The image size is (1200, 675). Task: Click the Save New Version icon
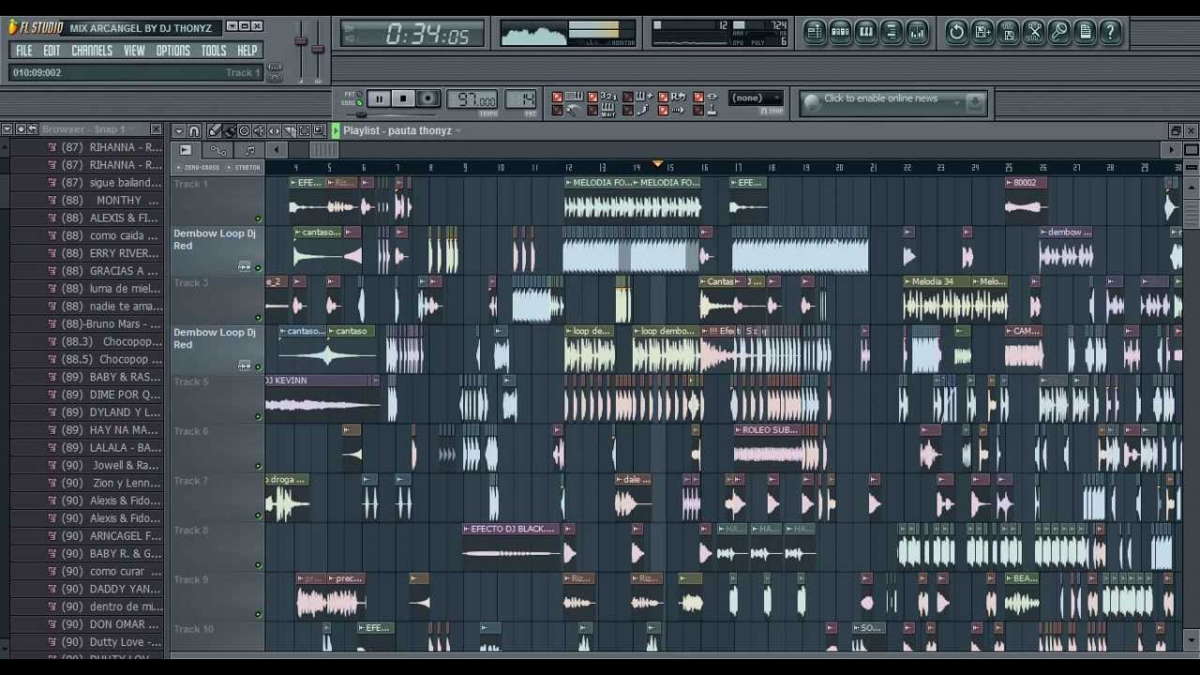pos(983,32)
